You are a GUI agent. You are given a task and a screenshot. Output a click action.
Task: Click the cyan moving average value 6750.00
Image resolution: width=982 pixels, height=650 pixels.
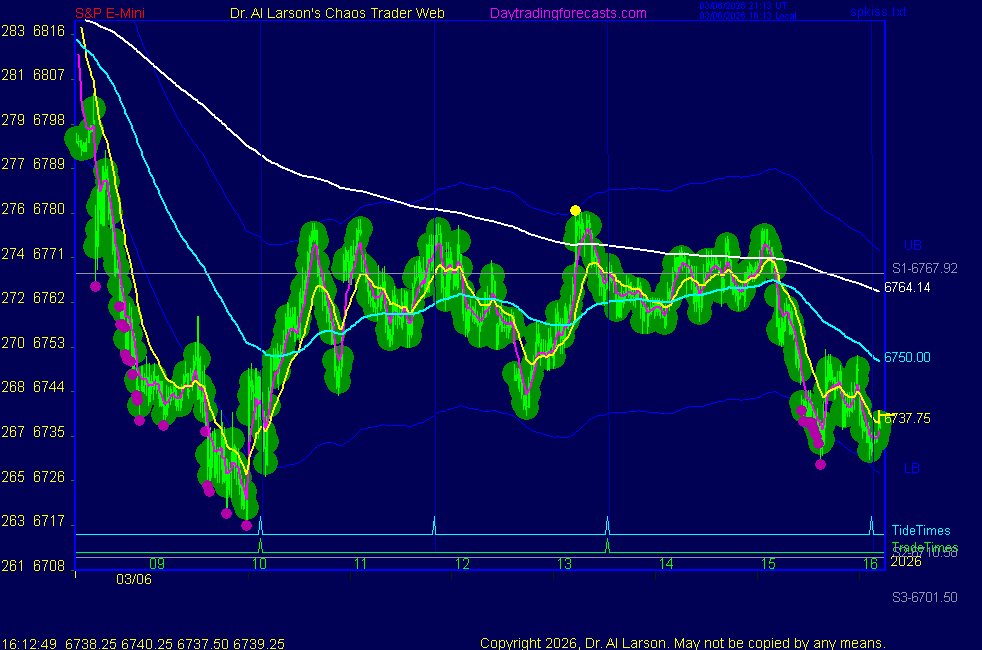tap(907, 357)
